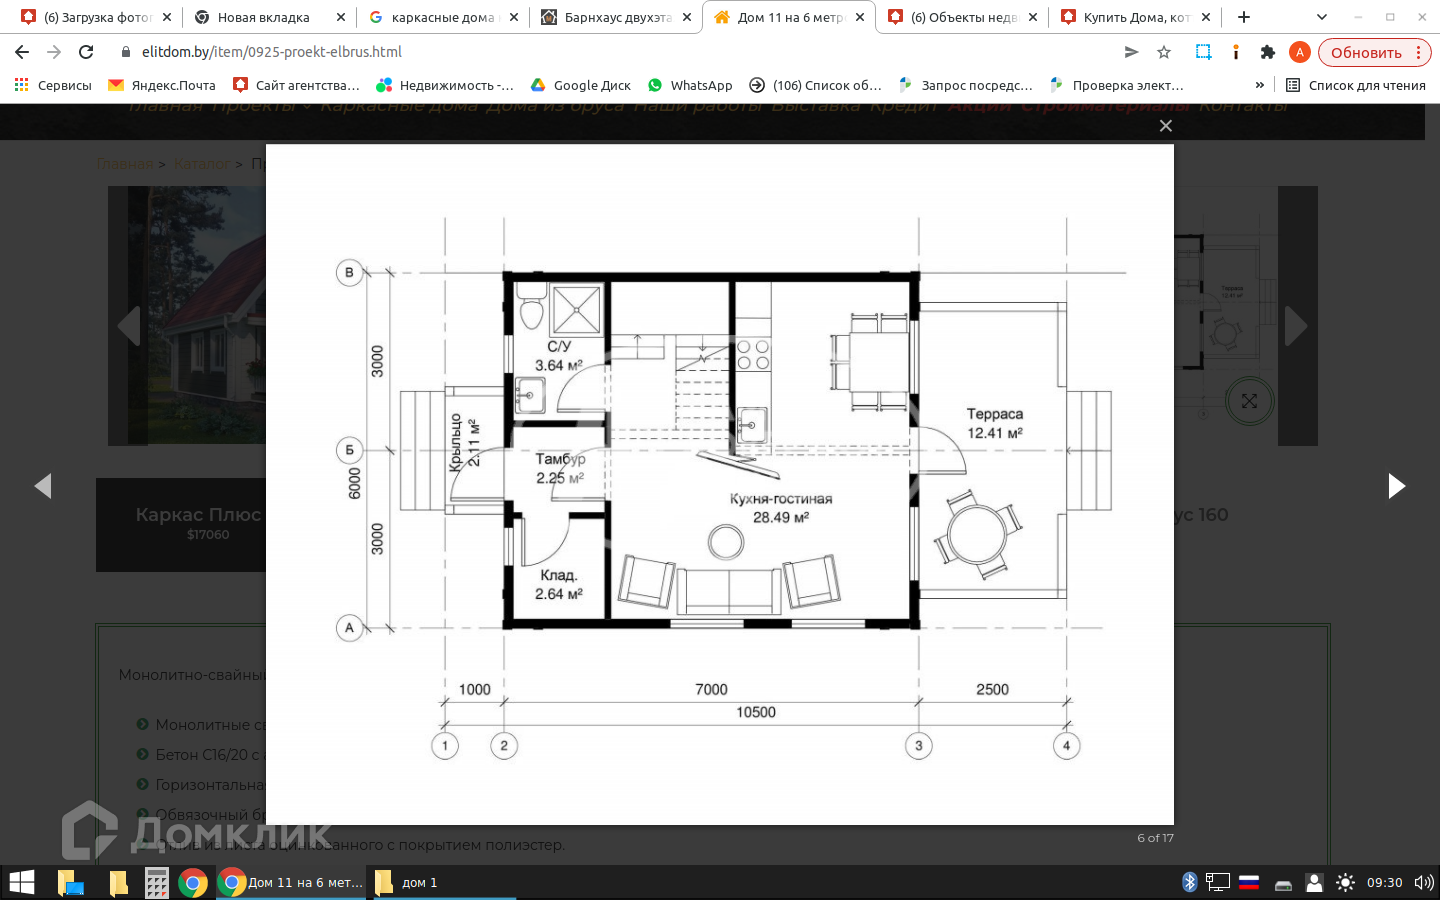Screen dimensions: 1440x900
Task: Open Список для чтения reading list
Action: (1356, 85)
